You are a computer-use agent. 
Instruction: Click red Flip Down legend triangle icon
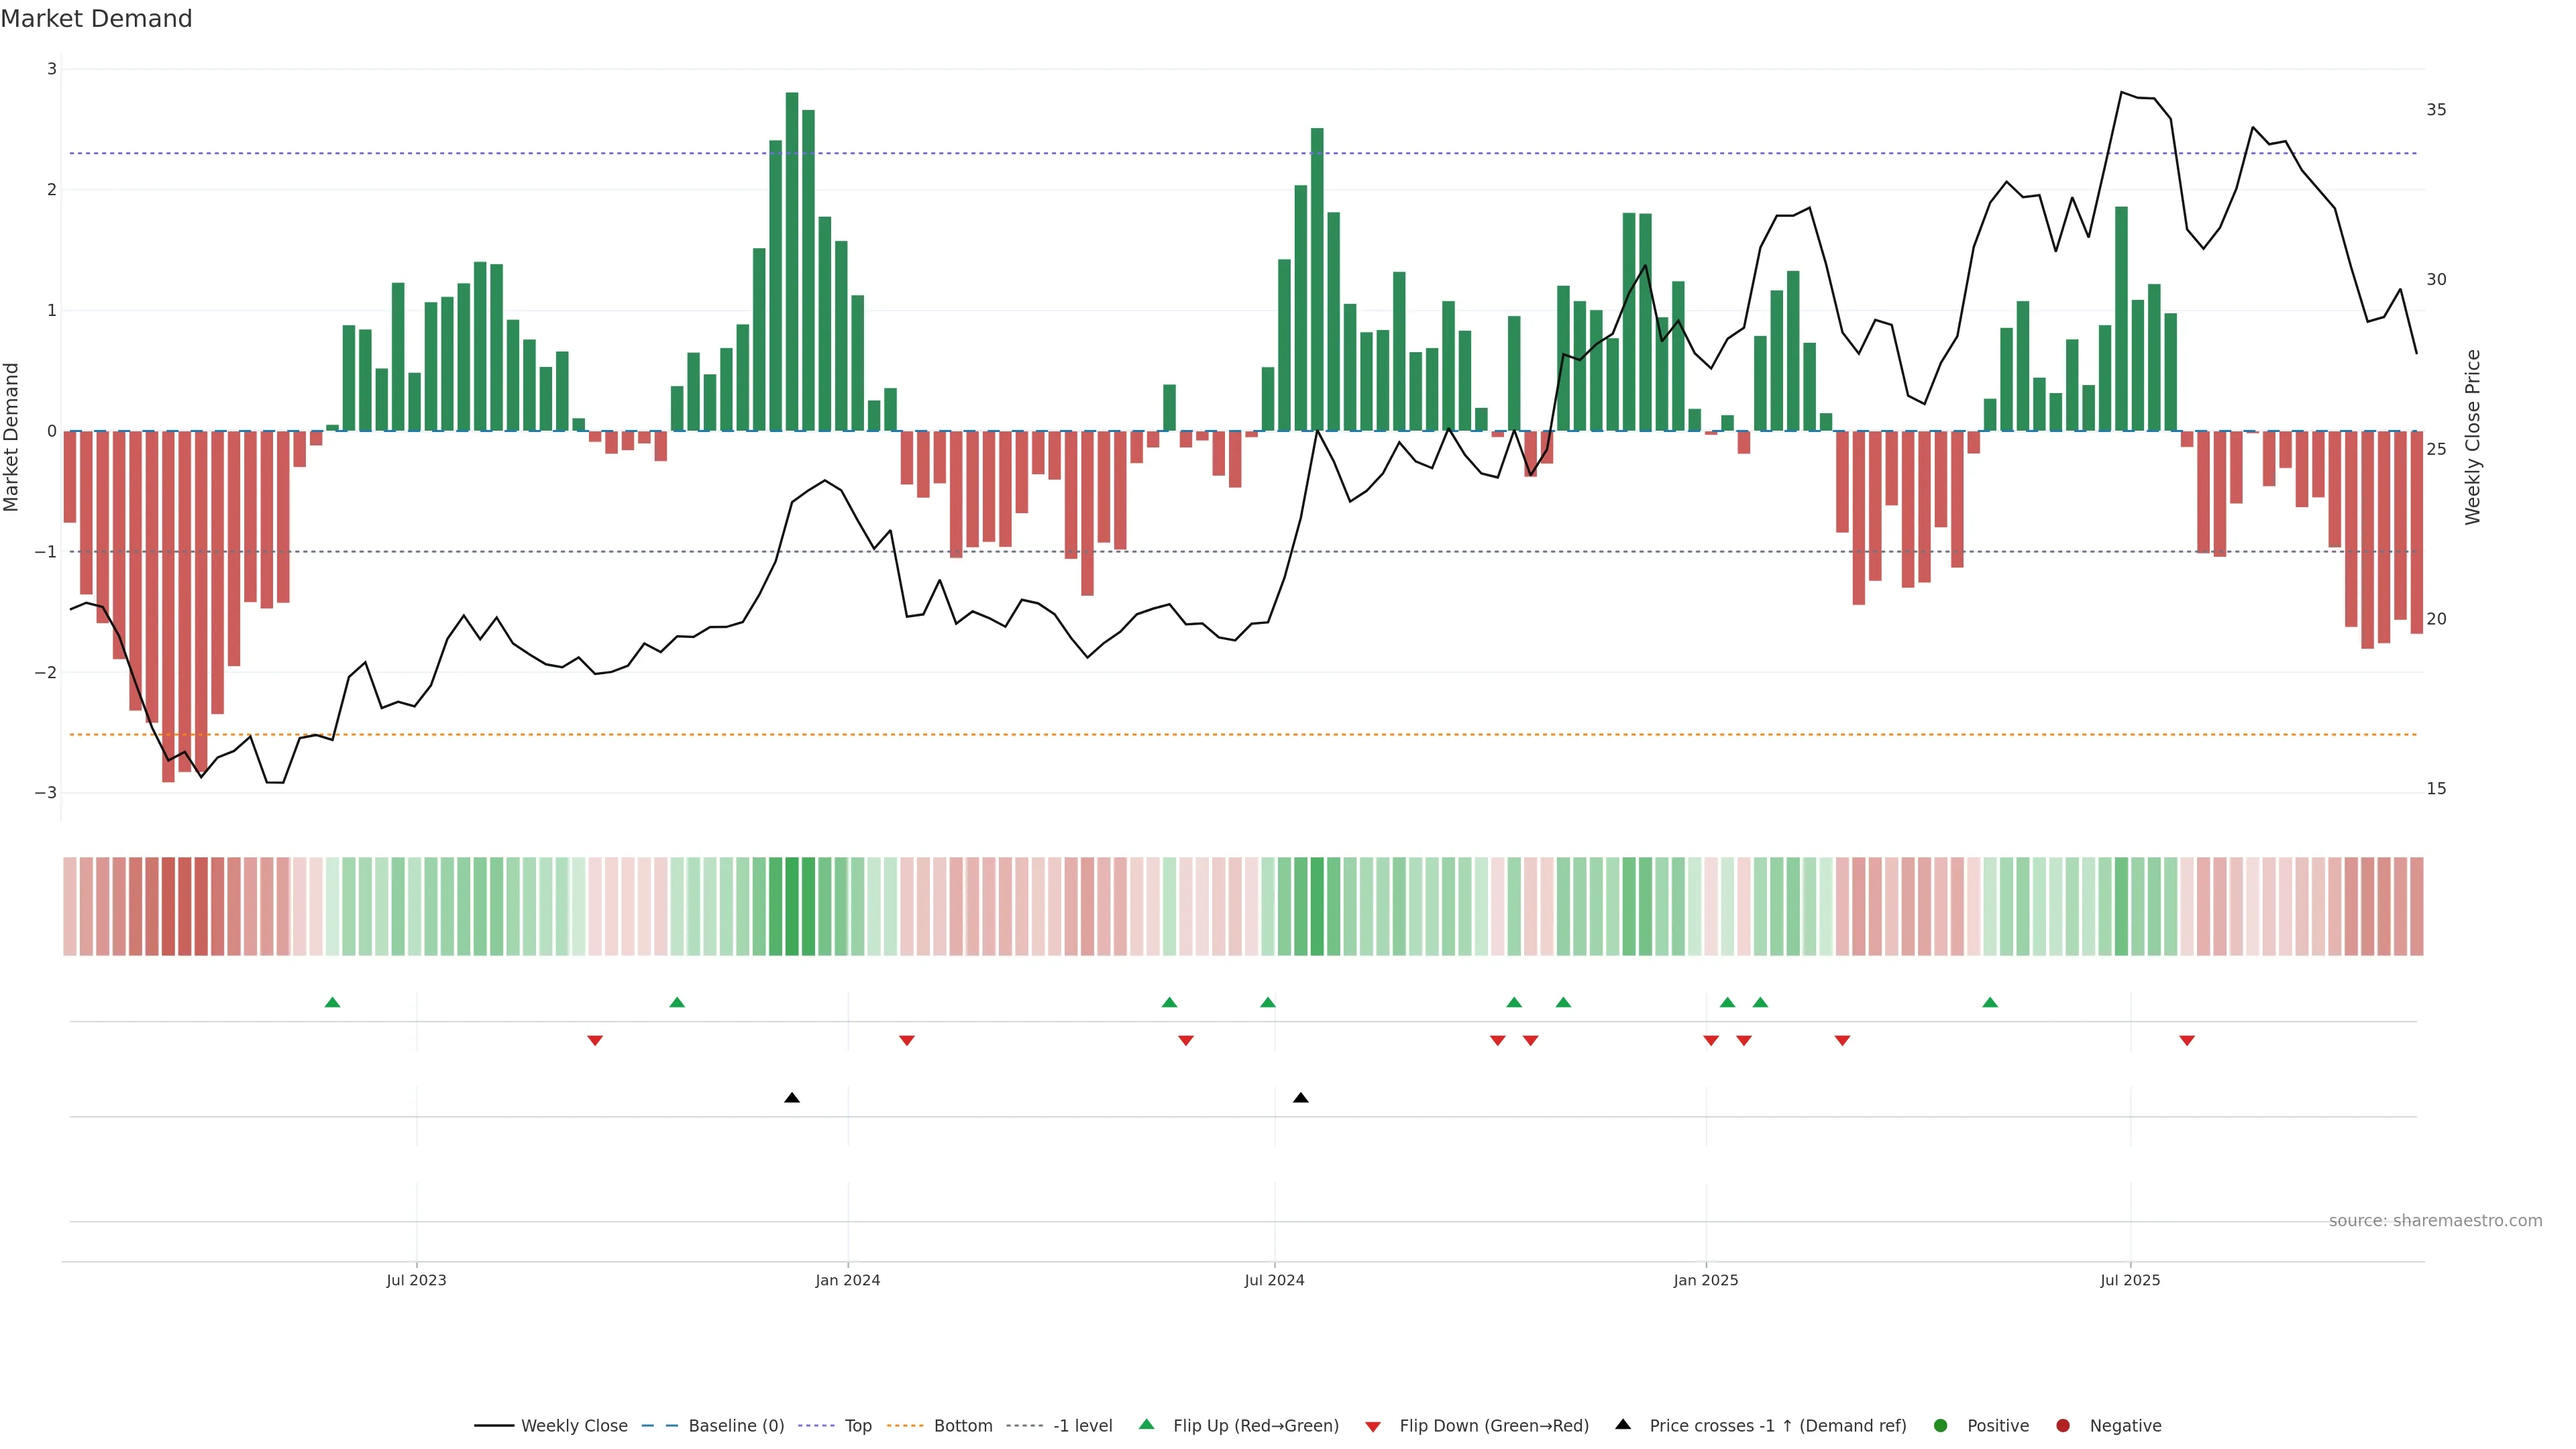pos(1373,1426)
